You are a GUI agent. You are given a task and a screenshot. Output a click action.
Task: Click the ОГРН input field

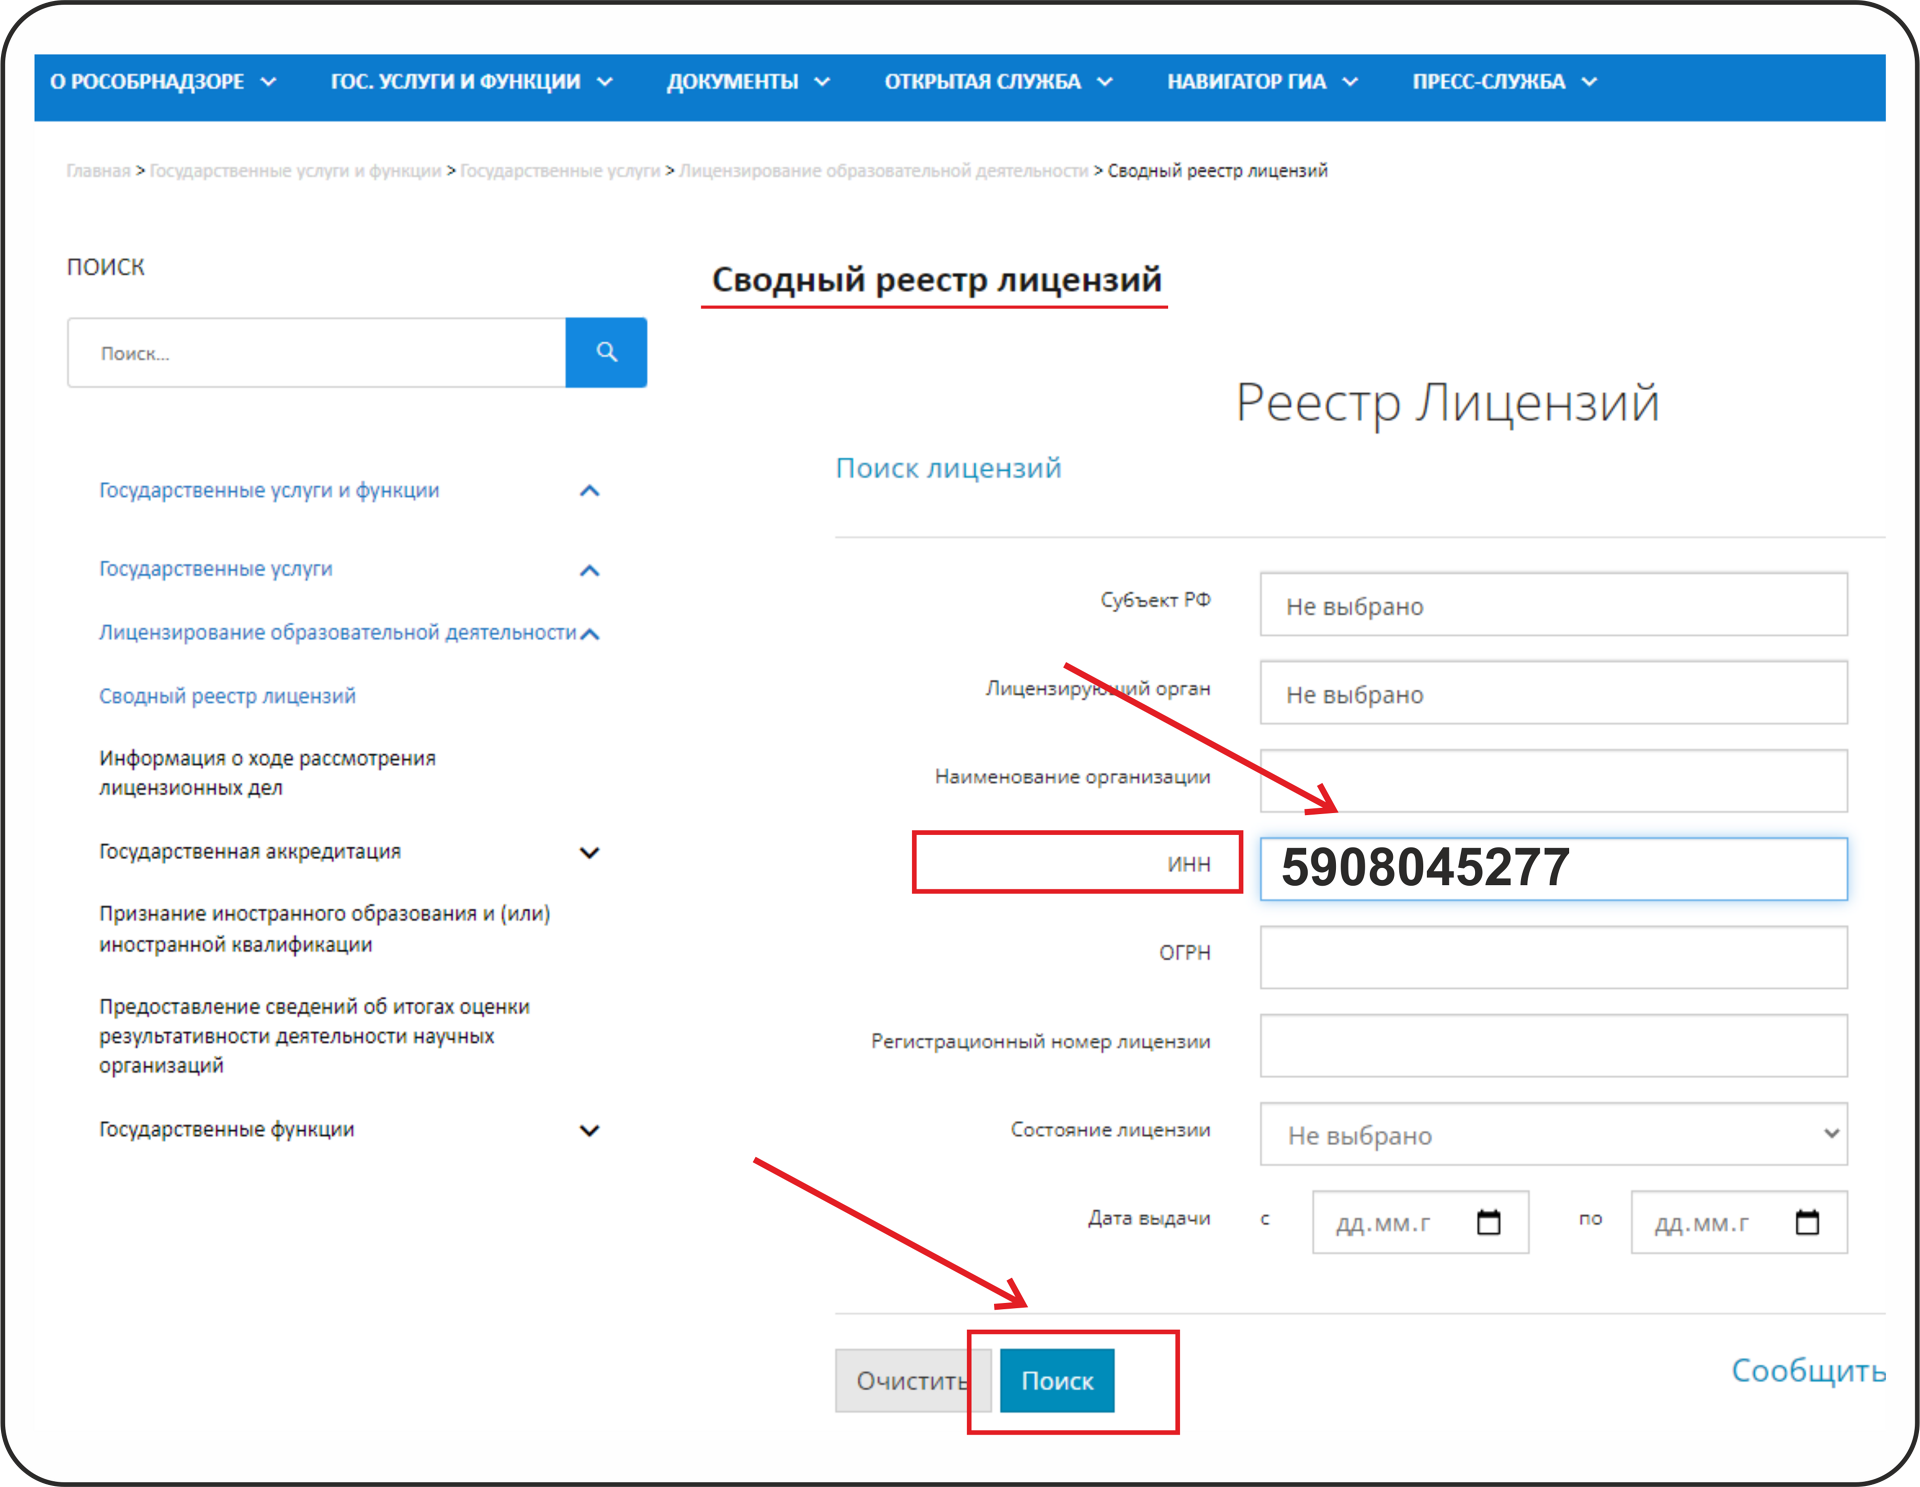pos(1552,957)
